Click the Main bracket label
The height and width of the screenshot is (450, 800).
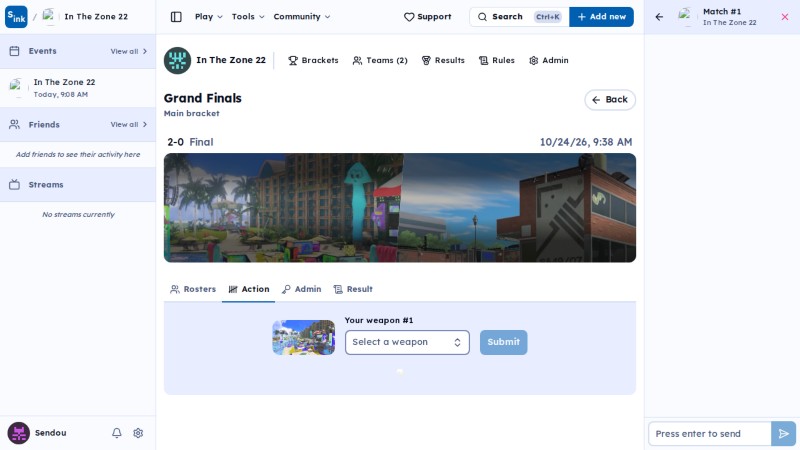pos(191,113)
